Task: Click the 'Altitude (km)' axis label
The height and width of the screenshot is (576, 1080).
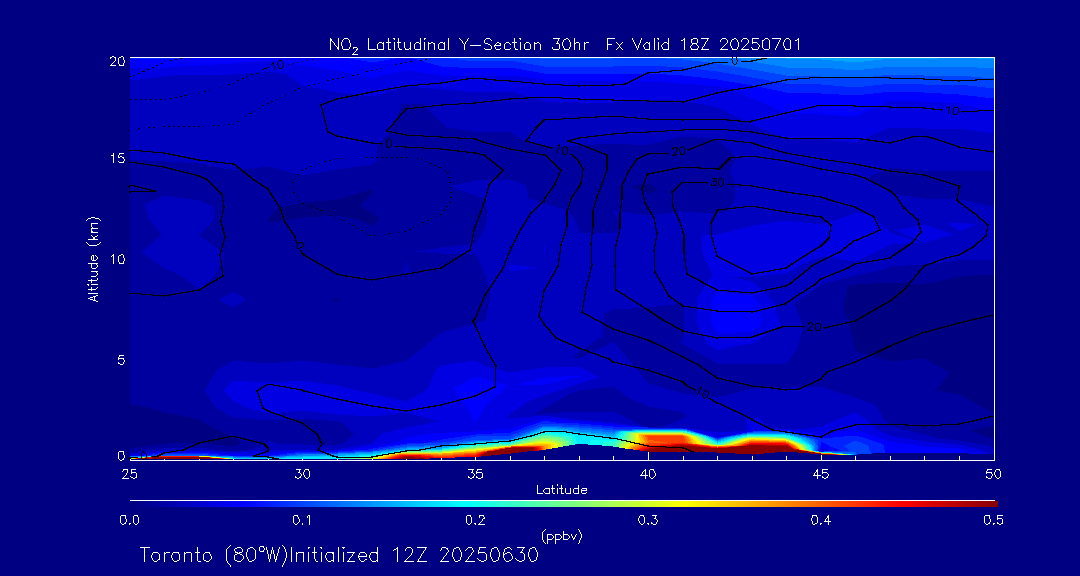Action: (x=93, y=258)
